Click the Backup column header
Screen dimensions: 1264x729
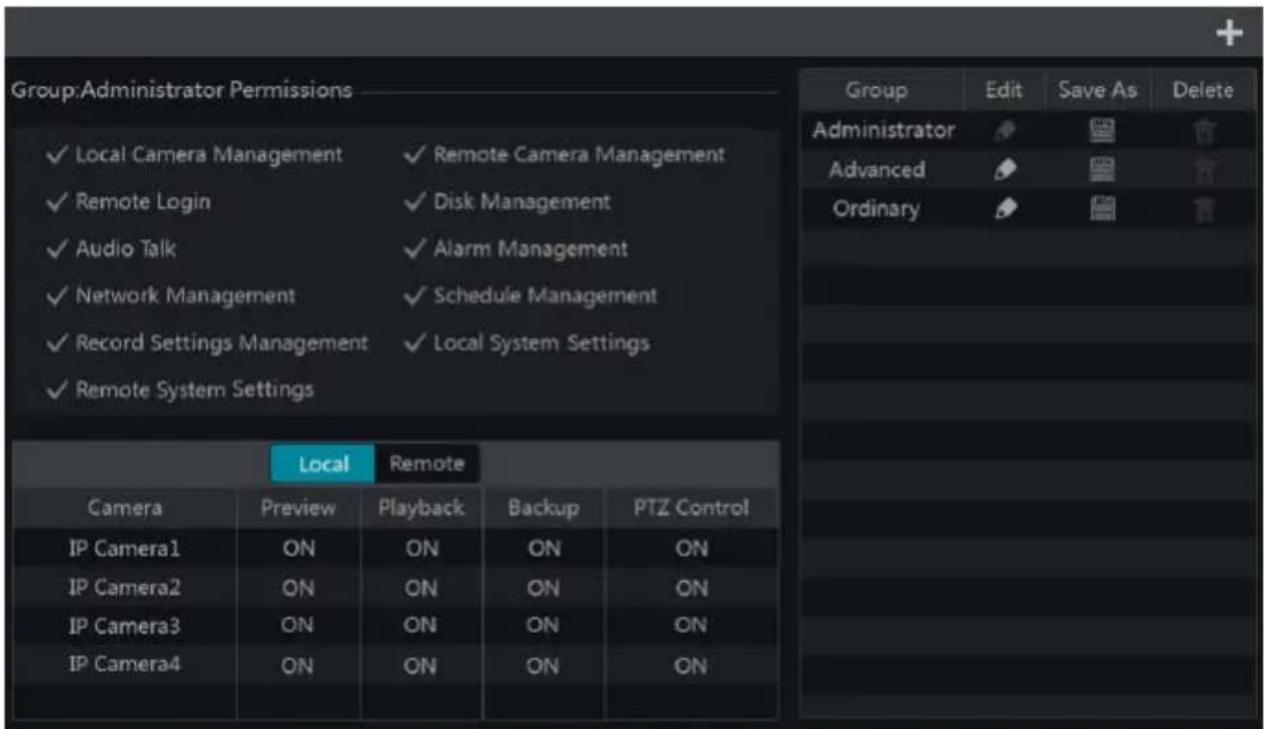(544, 508)
